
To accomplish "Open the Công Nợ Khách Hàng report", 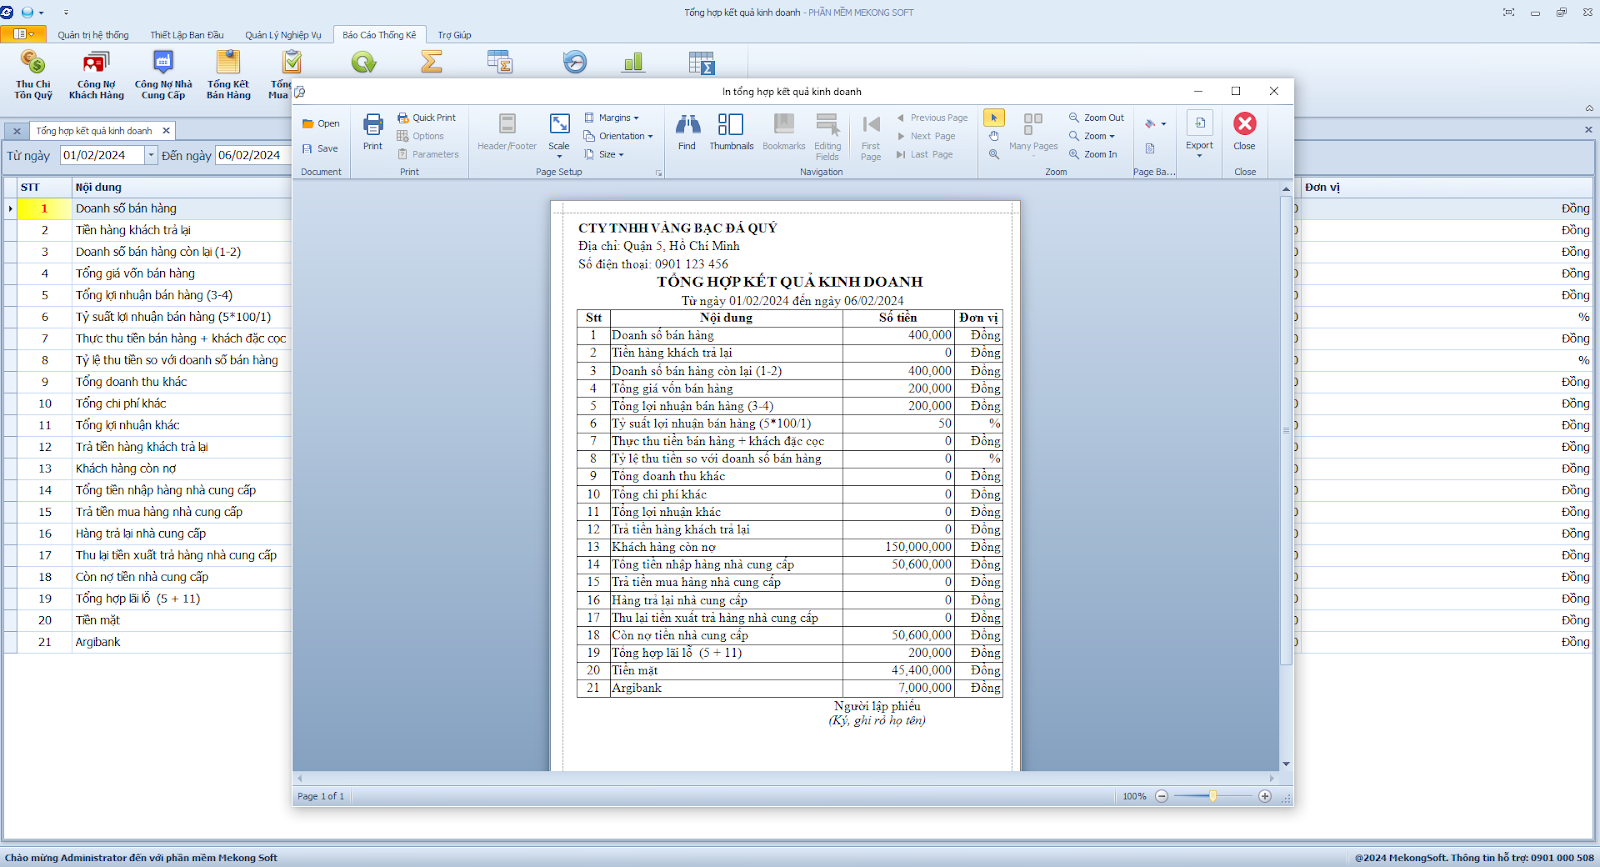I will coord(96,75).
